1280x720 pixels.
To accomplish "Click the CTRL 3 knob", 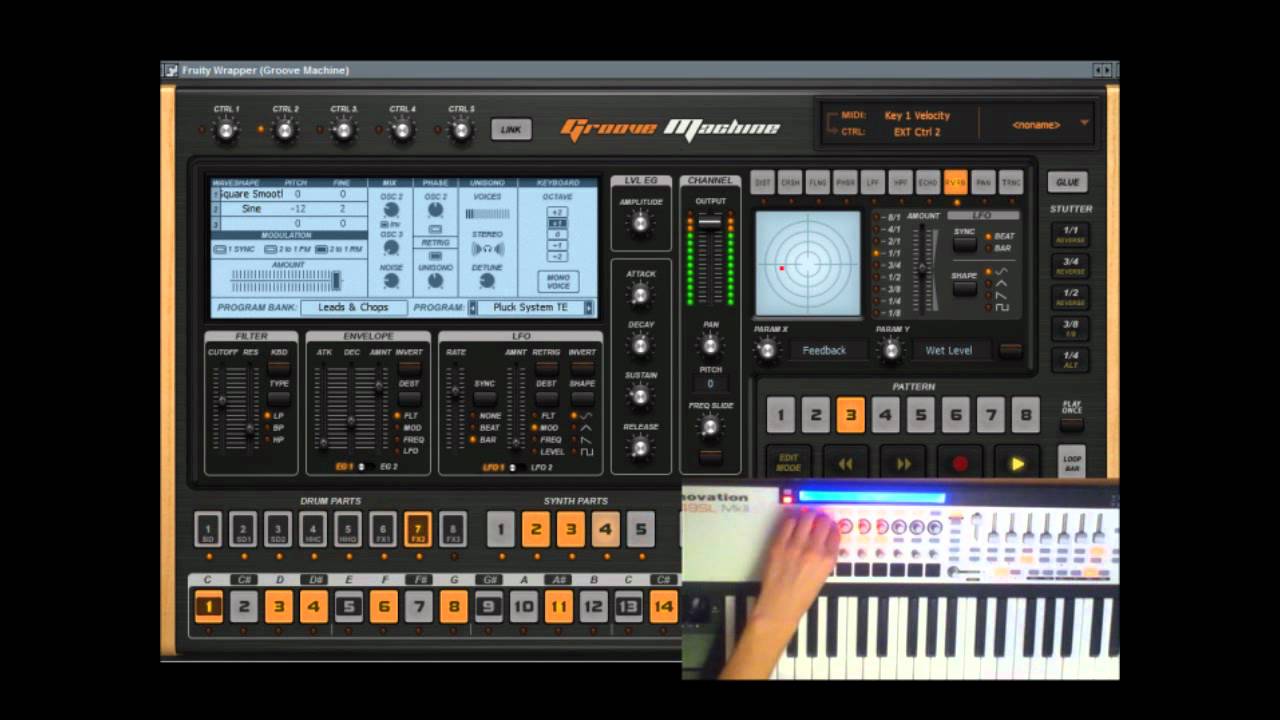I will [343, 130].
